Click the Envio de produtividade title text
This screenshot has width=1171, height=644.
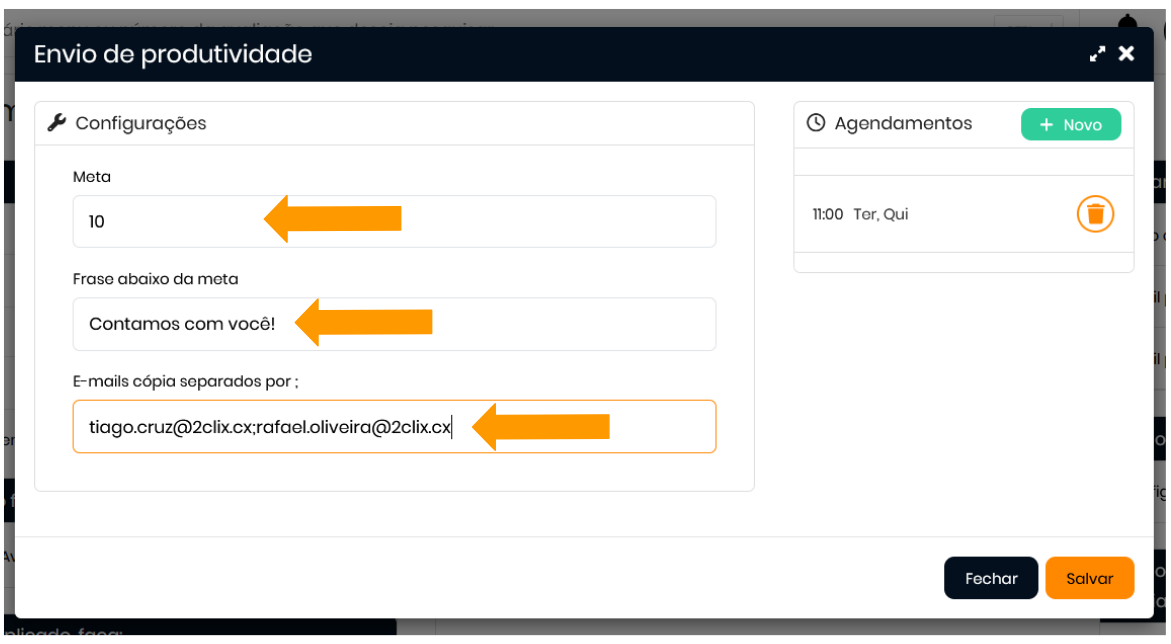pyautogui.click(x=173, y=54)
